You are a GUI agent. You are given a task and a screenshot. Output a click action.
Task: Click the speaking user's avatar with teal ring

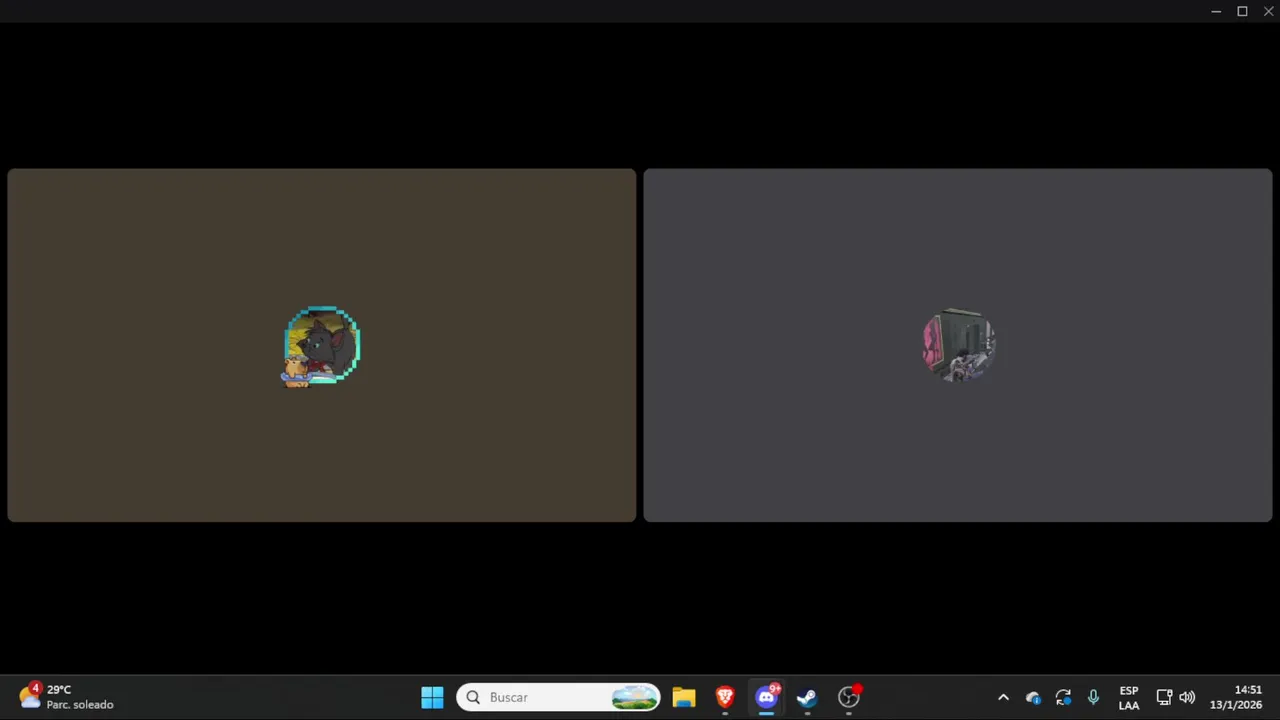point(322,346)
